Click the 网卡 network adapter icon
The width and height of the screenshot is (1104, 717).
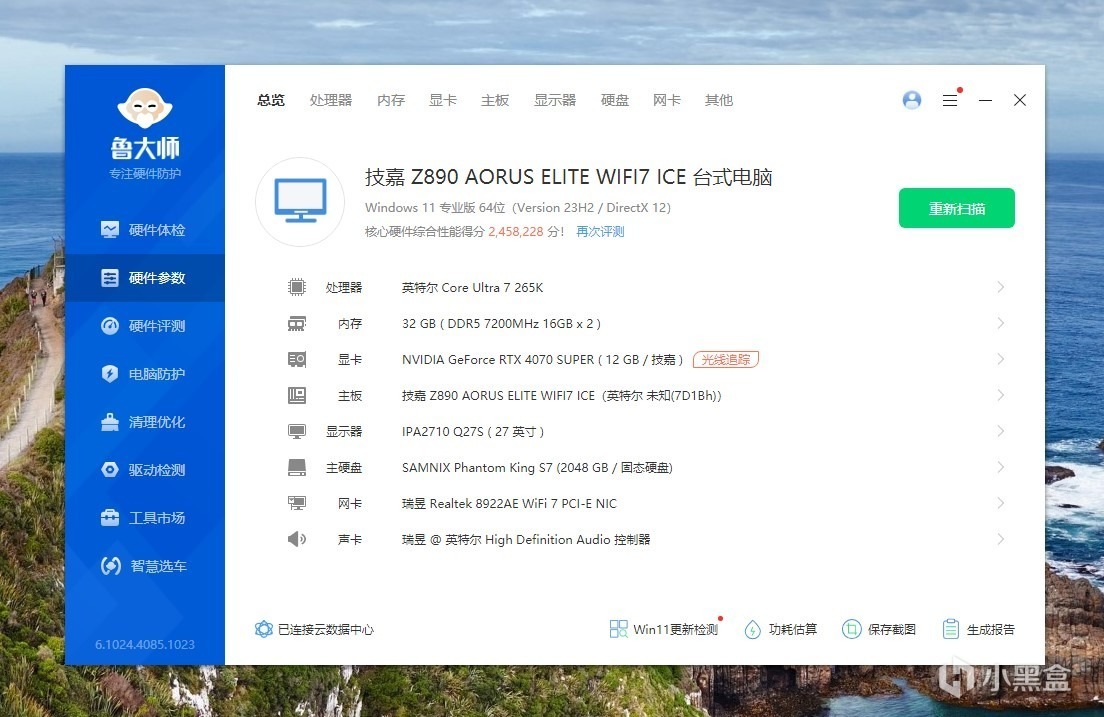point(296,503)
